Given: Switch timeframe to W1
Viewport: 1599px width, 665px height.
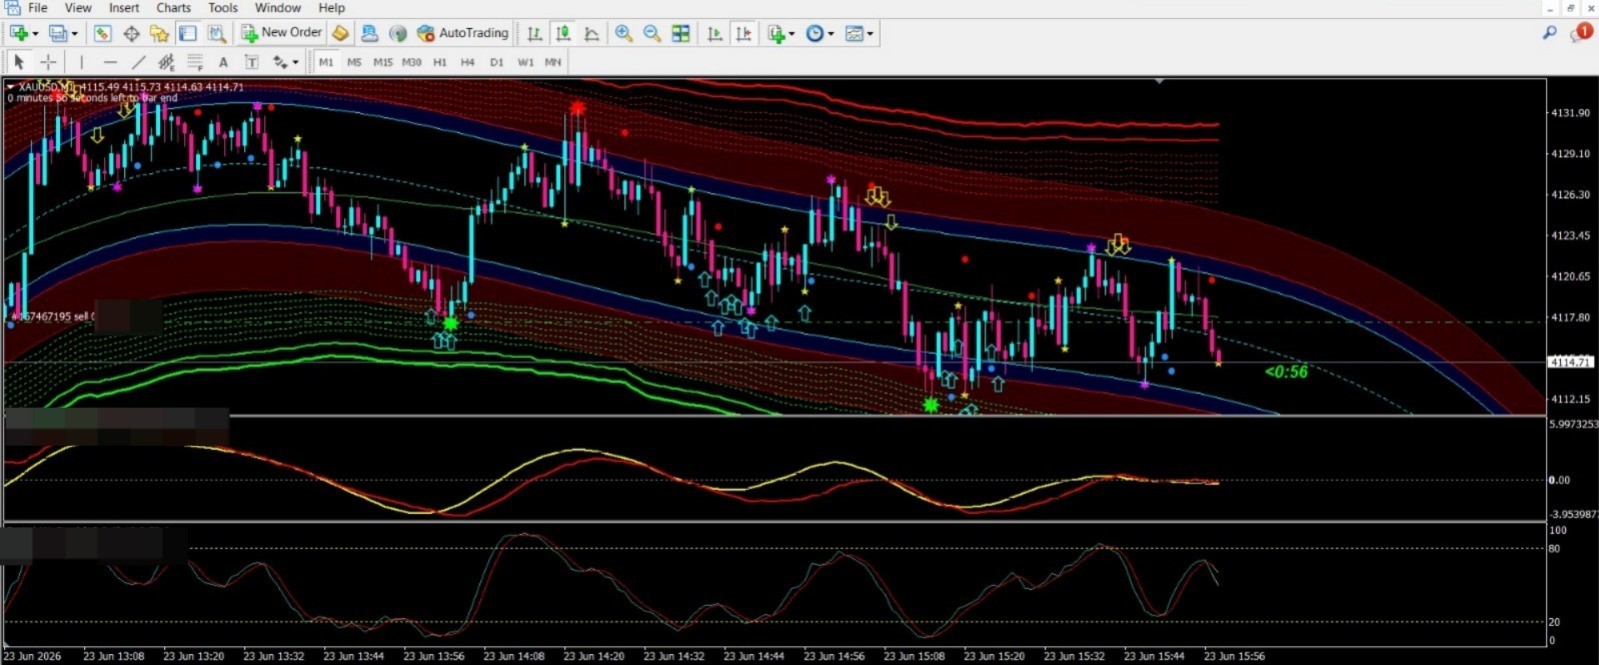Looking at the screenshot, I should (x=525, y=62).
